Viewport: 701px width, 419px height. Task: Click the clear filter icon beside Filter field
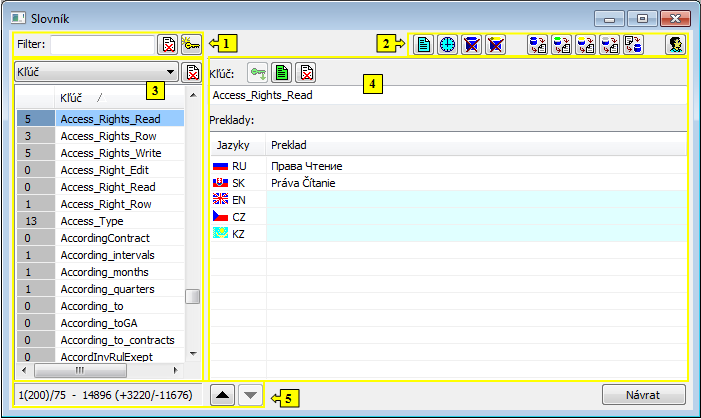168,44
